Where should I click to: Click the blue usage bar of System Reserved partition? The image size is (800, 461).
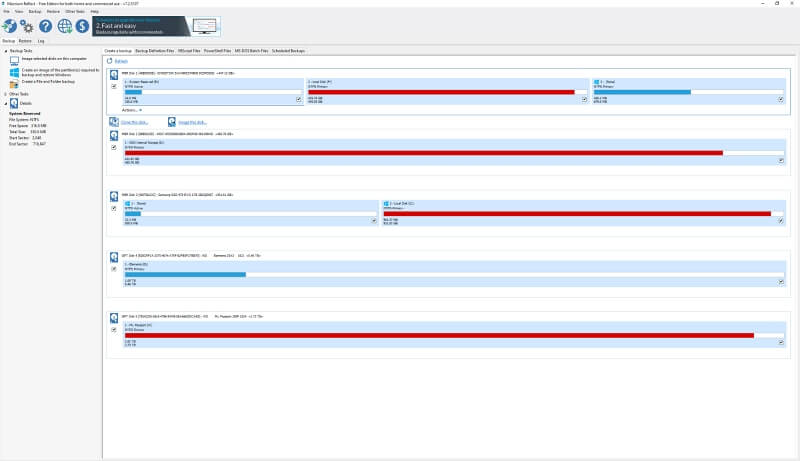click(x=133, y=92)
